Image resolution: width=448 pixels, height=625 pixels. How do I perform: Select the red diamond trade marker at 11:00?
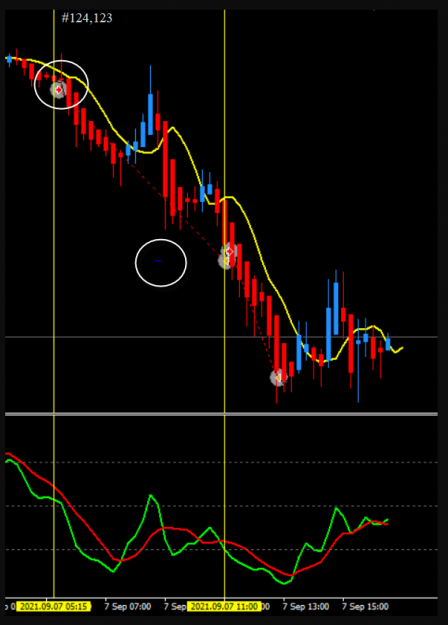[x=230, y=251]
